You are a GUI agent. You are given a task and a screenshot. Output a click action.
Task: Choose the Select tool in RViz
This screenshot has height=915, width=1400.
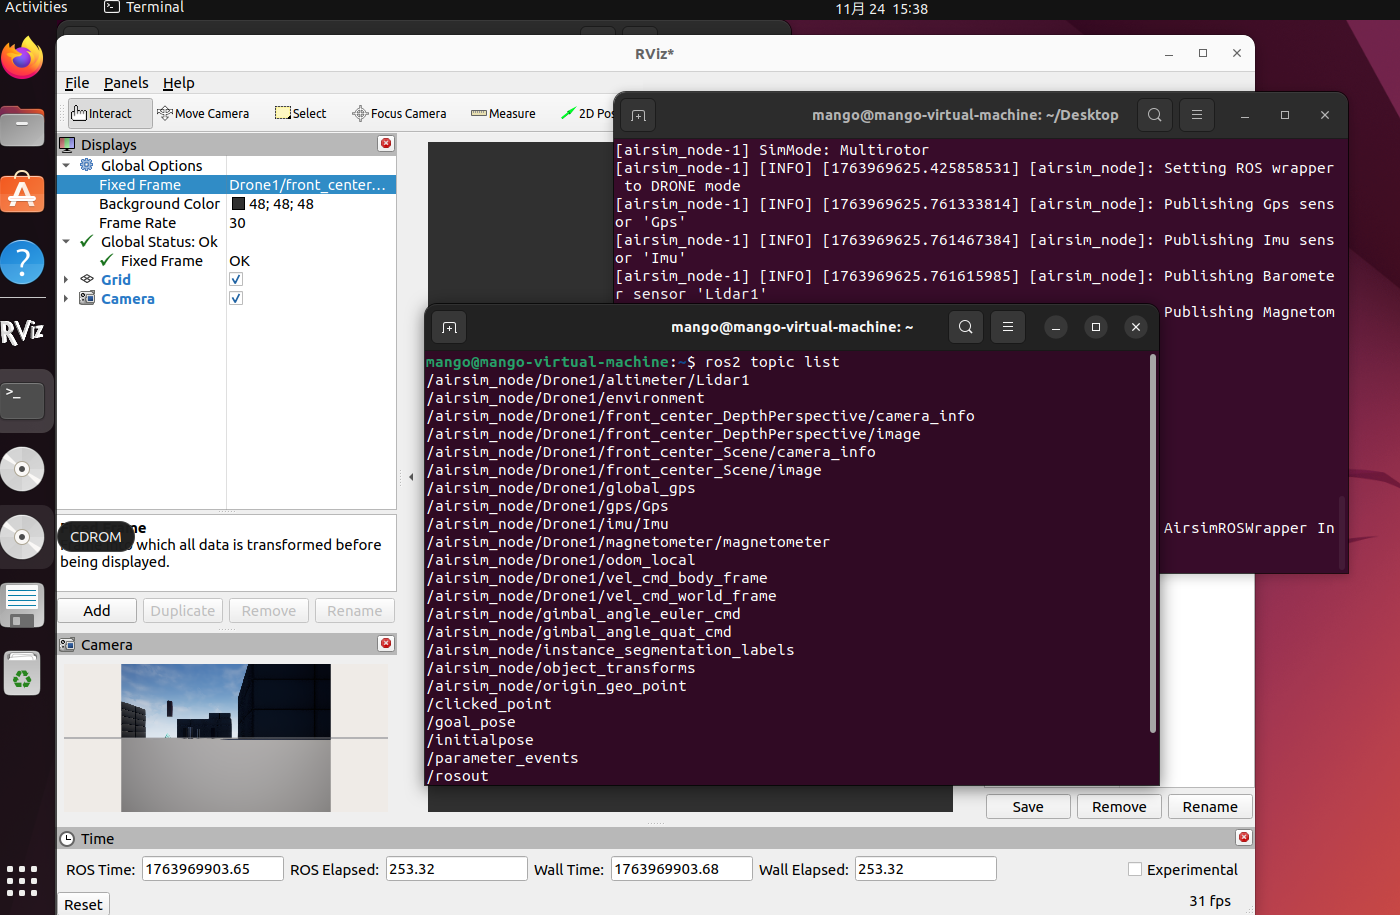(x=301, y=113)
